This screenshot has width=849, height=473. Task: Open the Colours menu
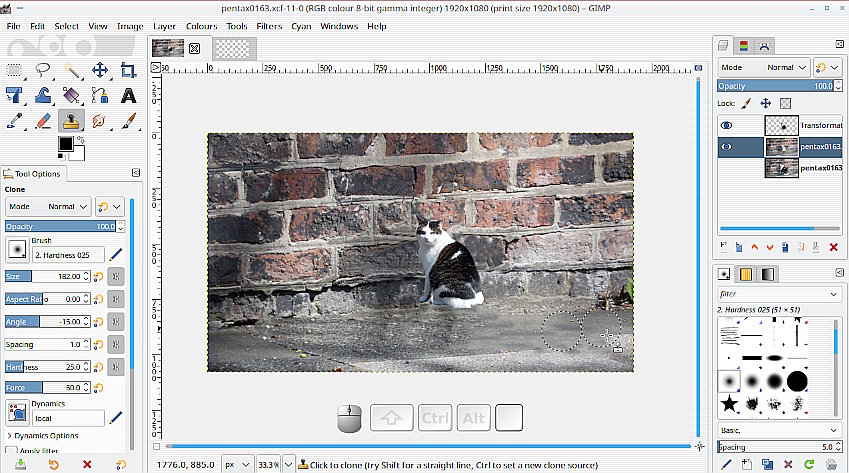(x=201, y=26)
